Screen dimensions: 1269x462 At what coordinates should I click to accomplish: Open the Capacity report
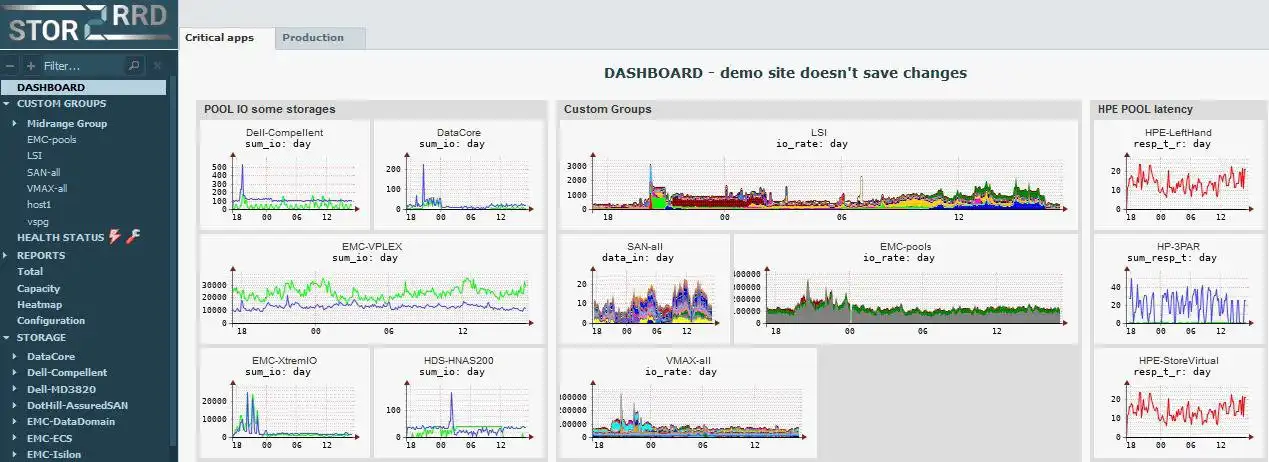[x=39, y=288]
